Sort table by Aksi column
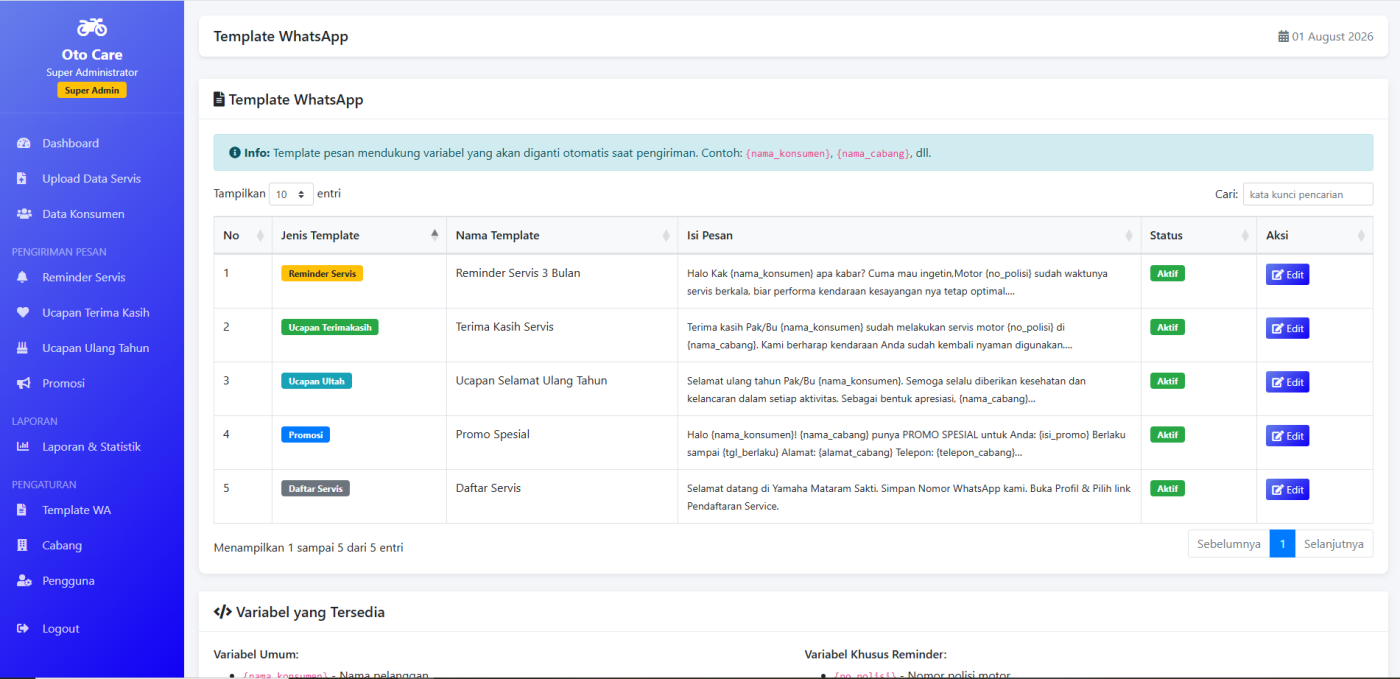 tap(1314, 236)
